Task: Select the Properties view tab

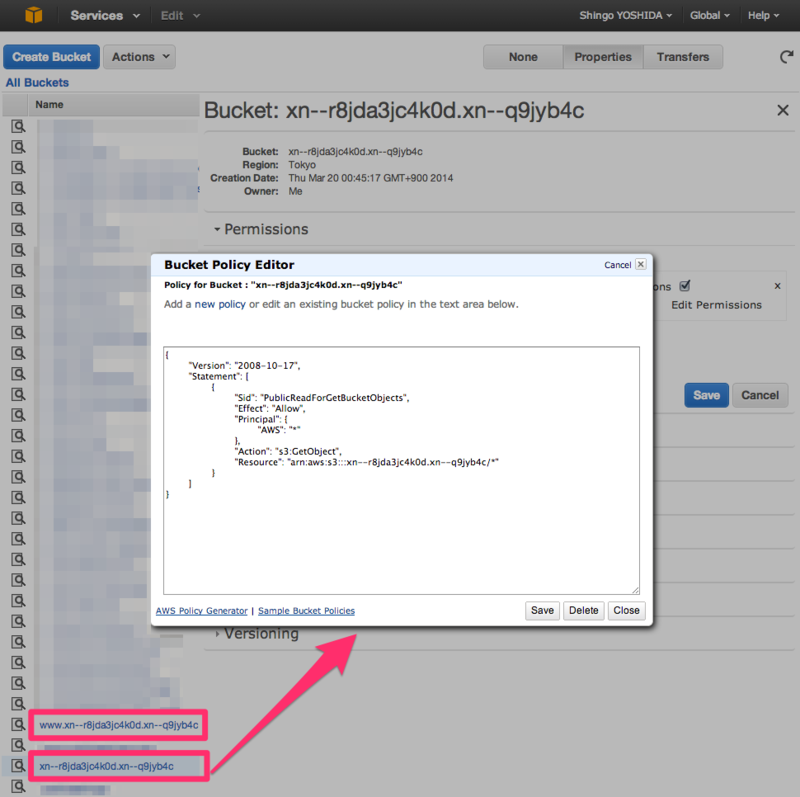Action: [603, 57]
